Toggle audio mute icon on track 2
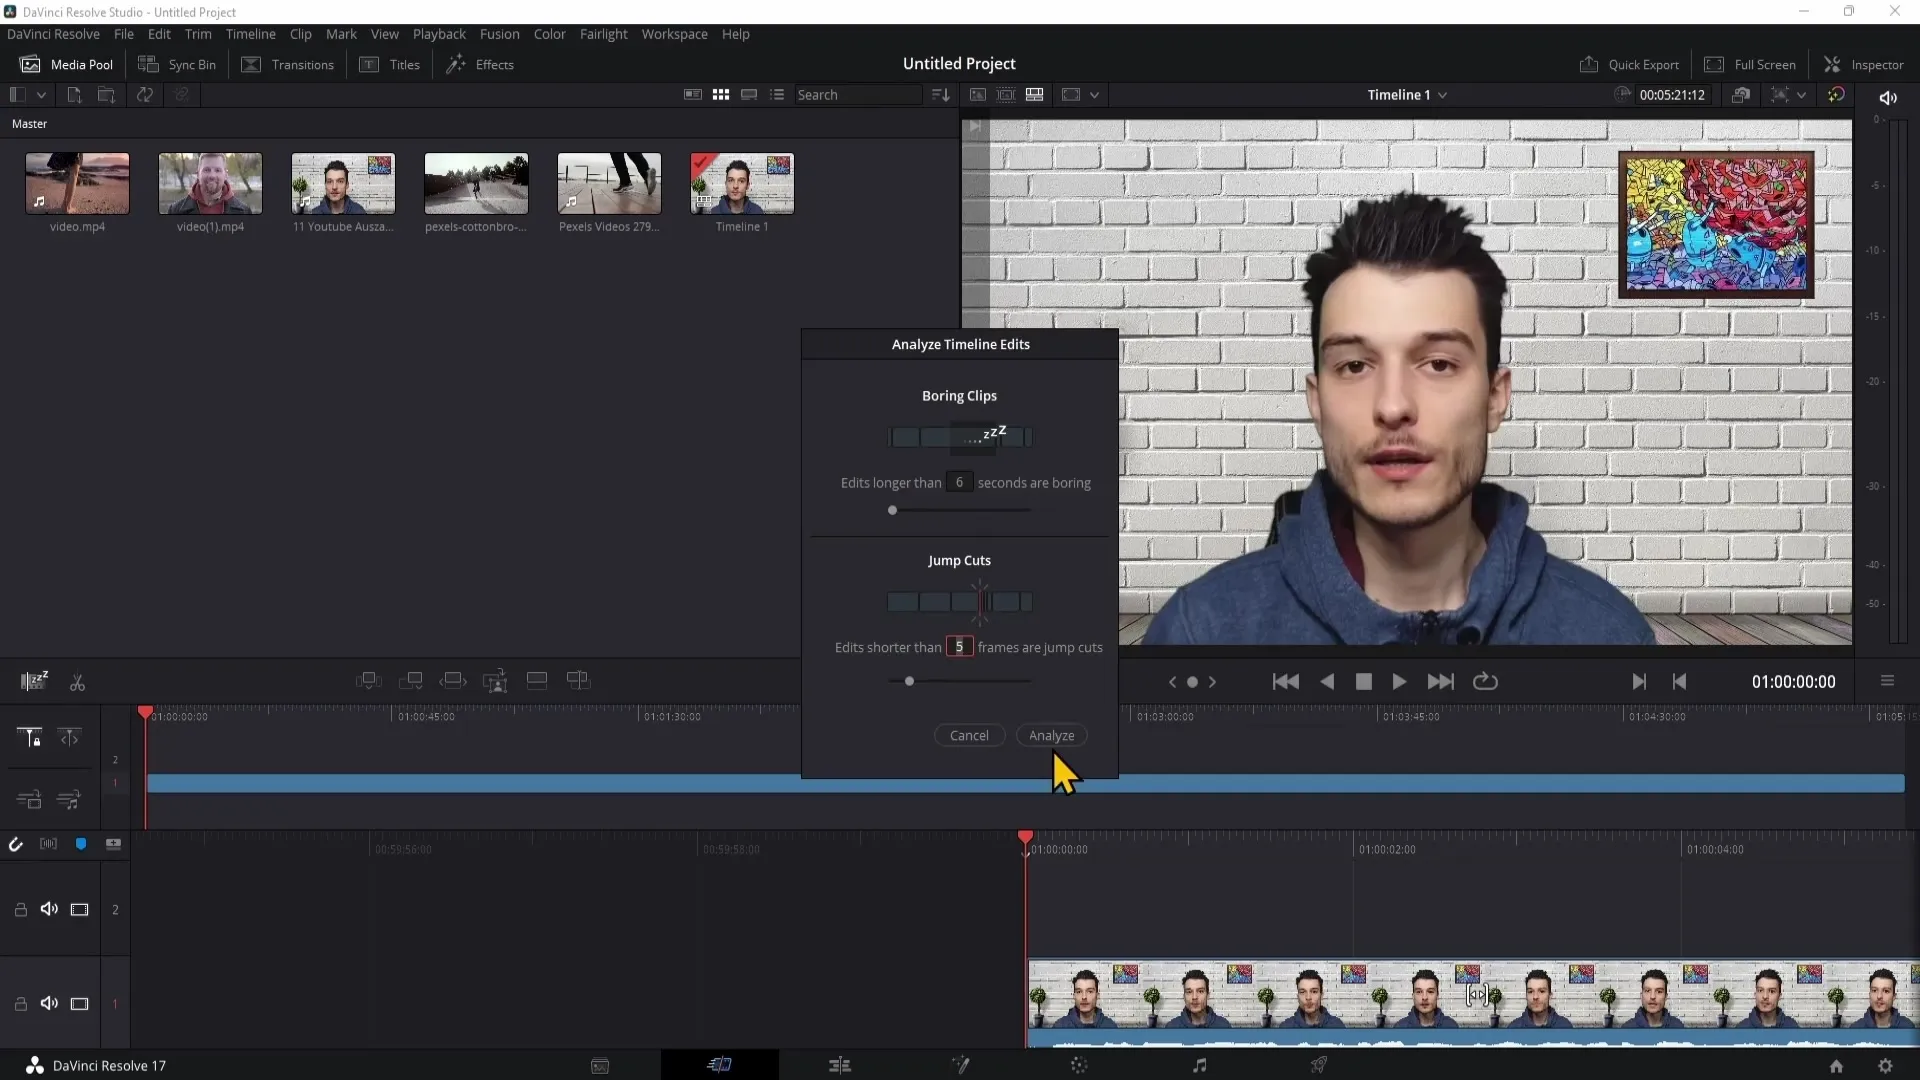 point(49,910)
